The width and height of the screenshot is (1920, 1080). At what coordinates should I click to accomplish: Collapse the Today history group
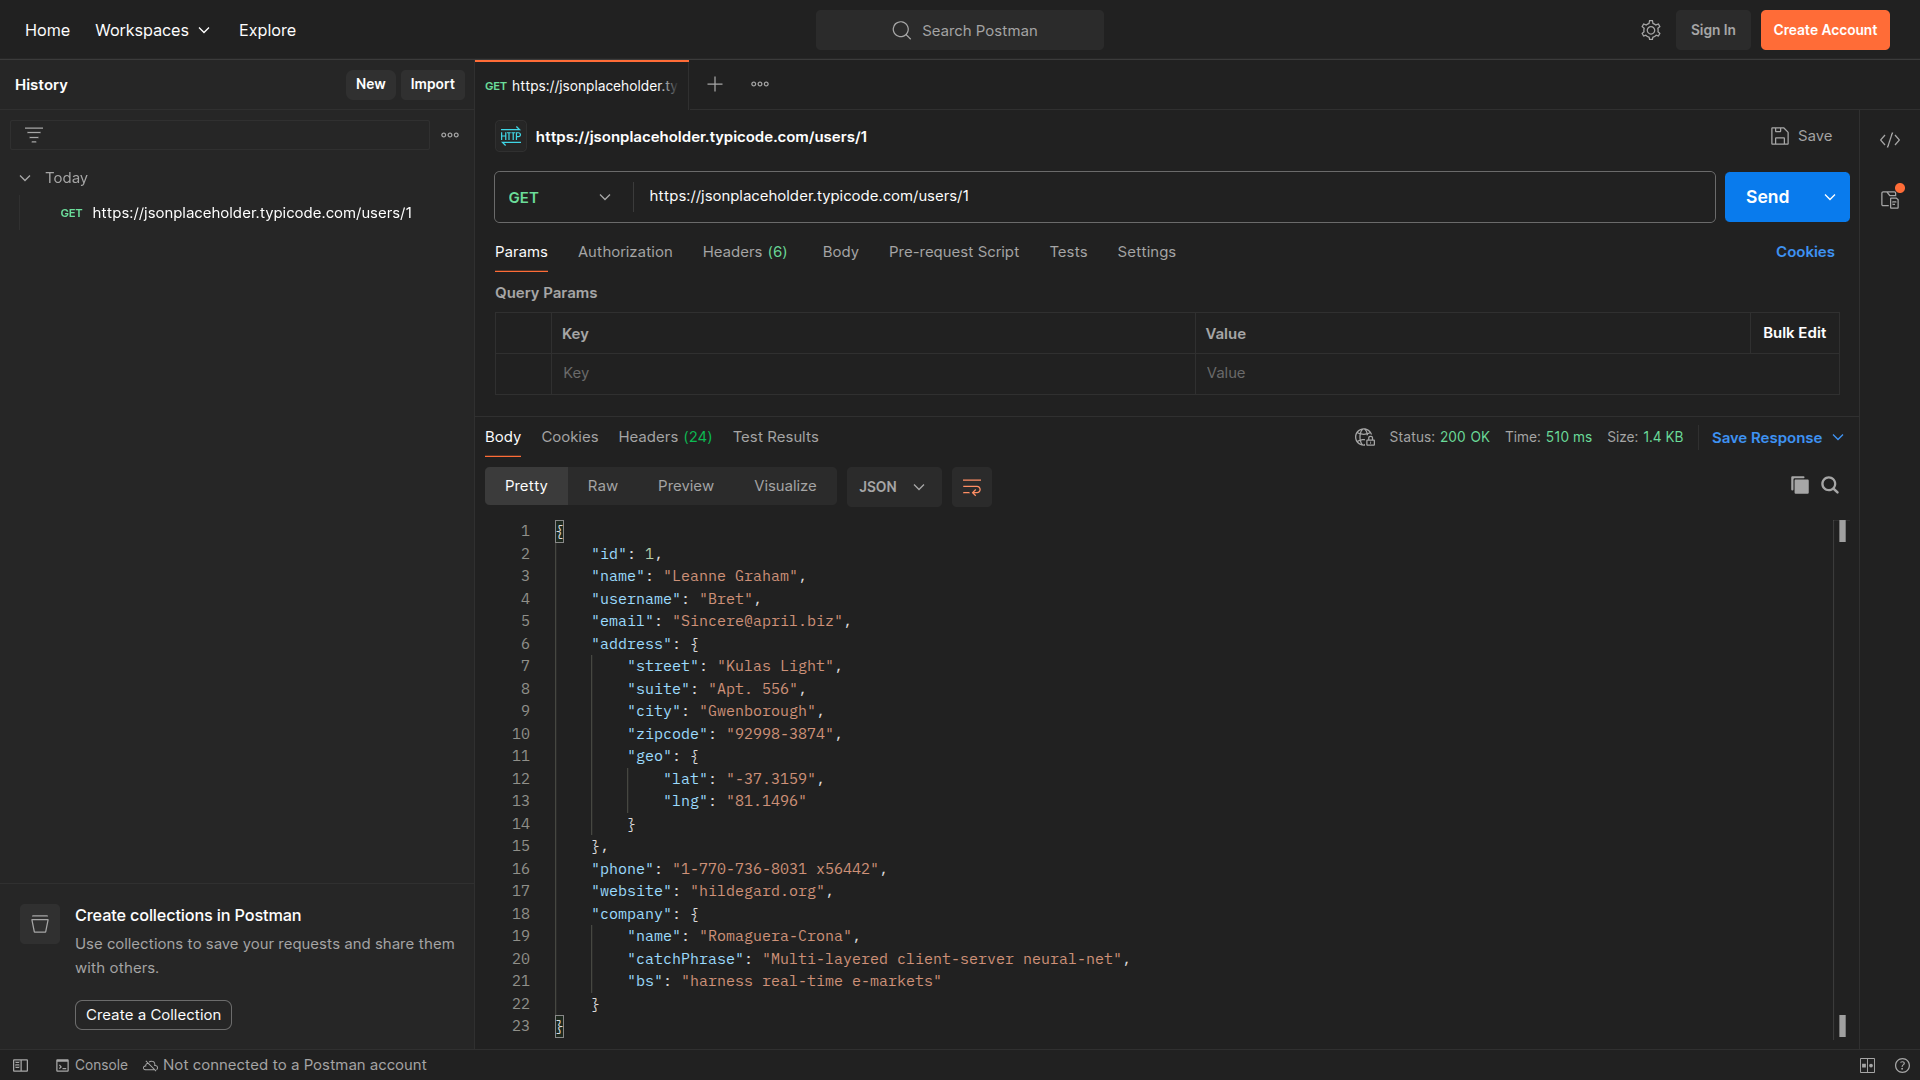pos(25,178)
